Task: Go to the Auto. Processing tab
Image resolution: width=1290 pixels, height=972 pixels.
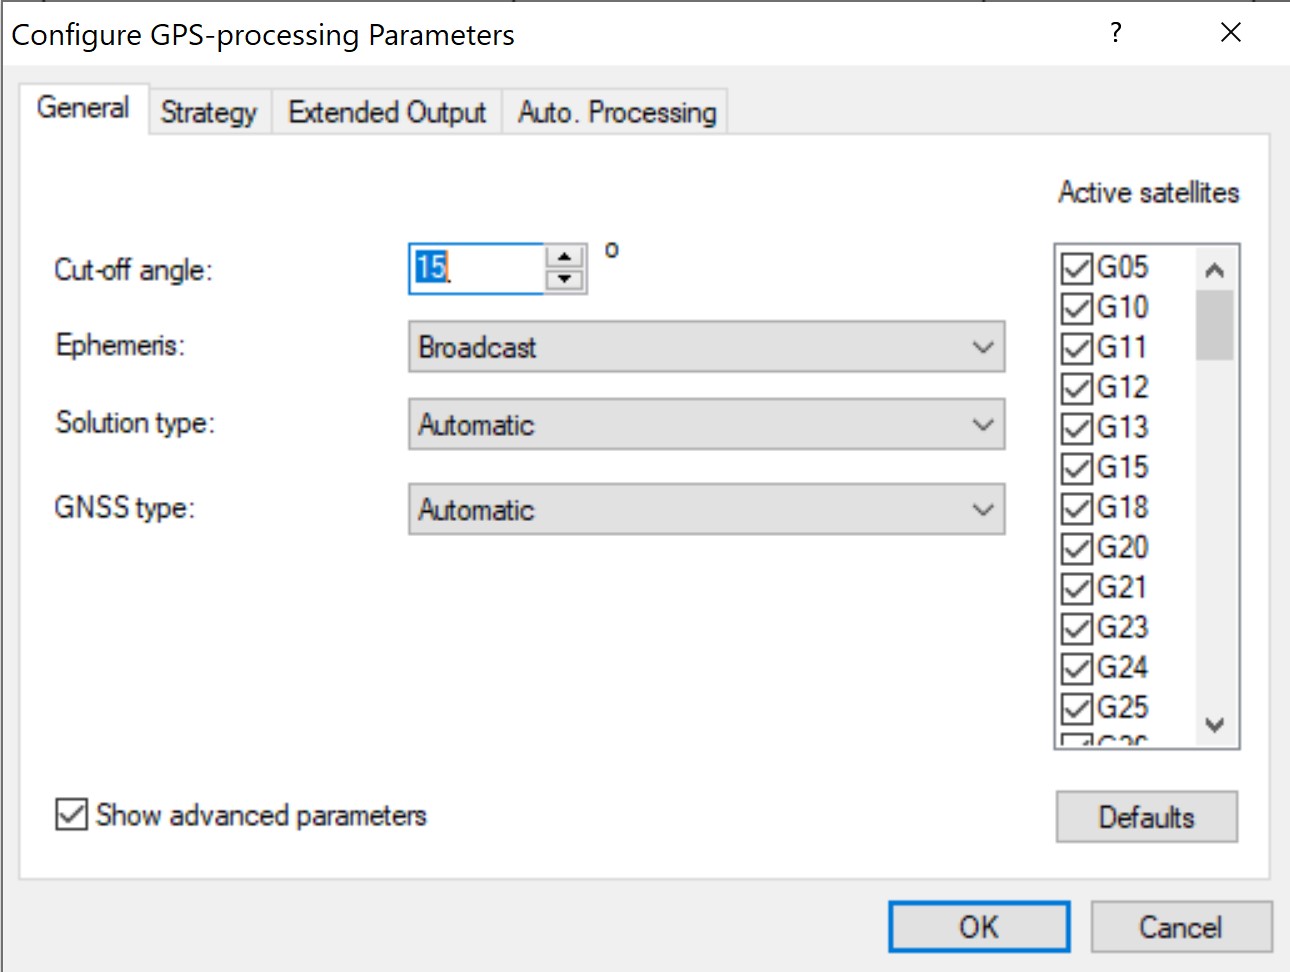Action: [617, 112]
